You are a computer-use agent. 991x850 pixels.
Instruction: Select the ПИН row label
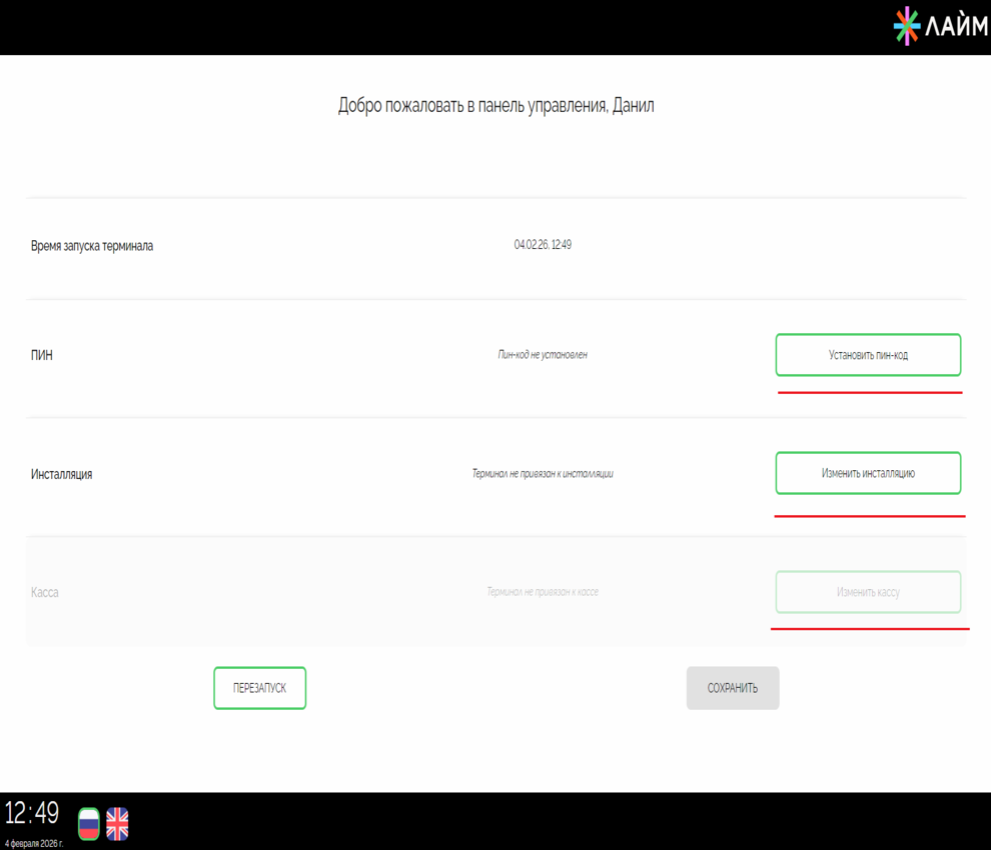coord(42,355)
